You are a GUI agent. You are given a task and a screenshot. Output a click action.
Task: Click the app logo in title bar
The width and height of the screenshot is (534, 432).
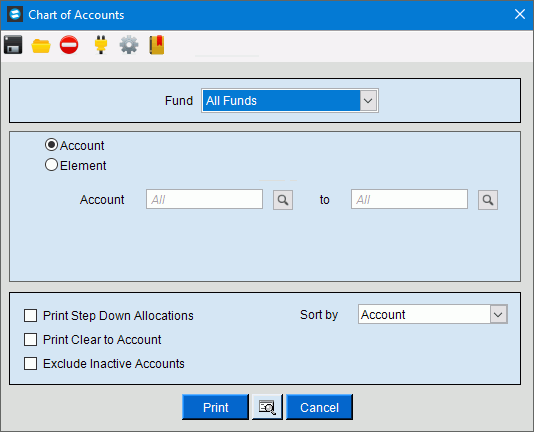(15, 14)
